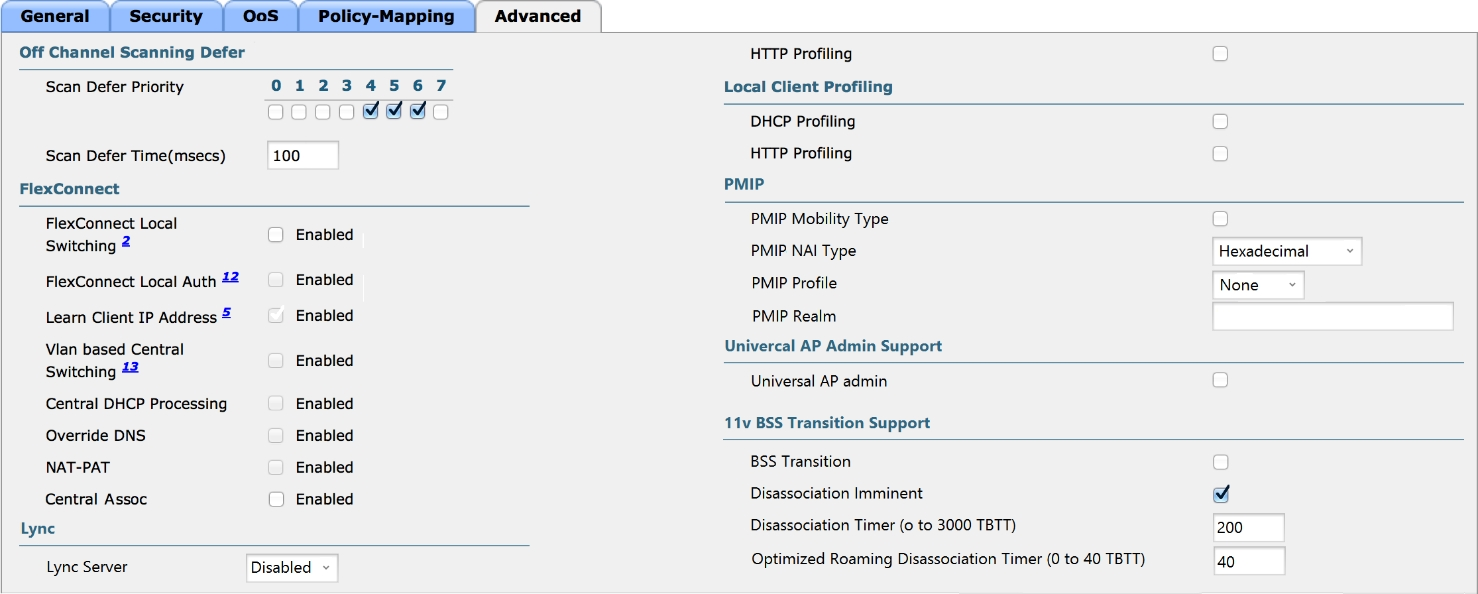
Task: Open footnote 5 link for Learn Client IP Address
Action: [x=226, y=313]
